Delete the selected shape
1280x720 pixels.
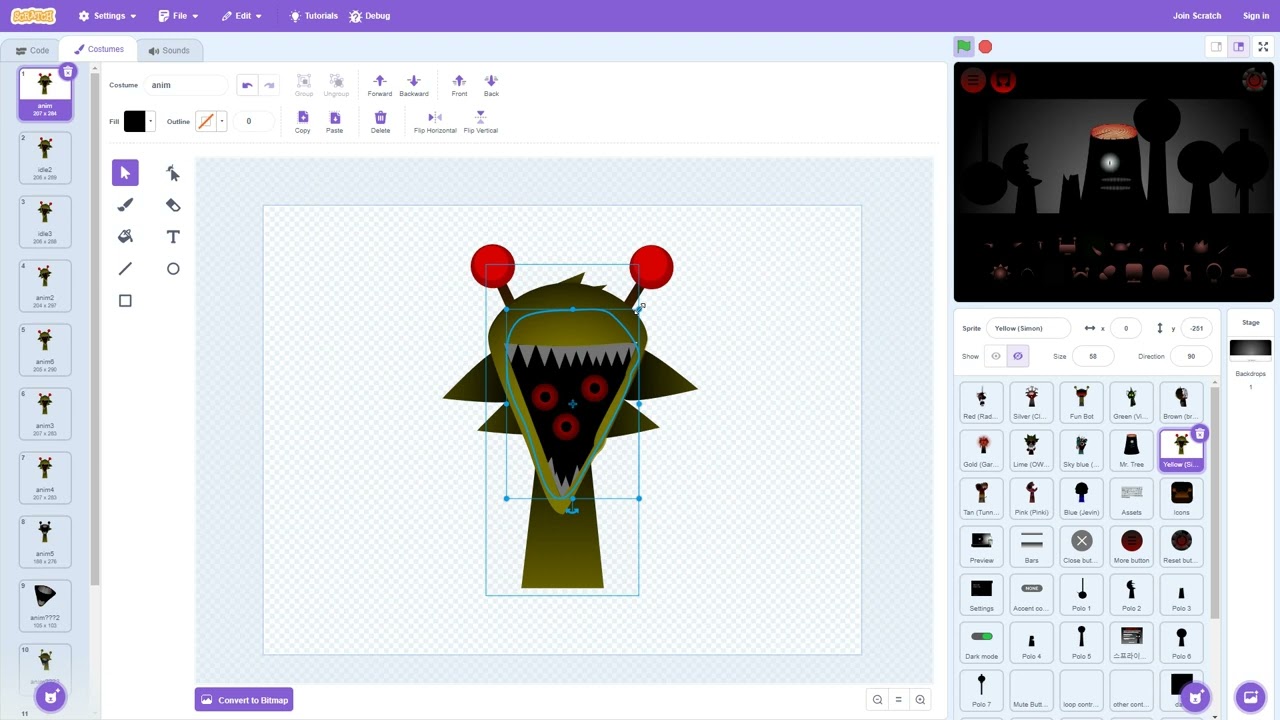pyautogui.click(x=380, y=122)
